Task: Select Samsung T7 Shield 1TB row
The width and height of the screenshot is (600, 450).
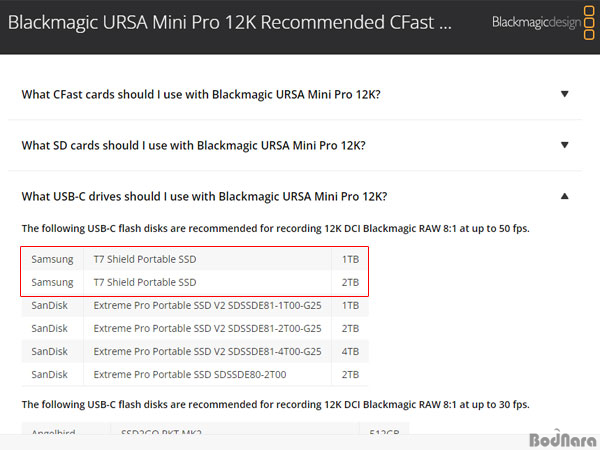Action: point(195,259)
